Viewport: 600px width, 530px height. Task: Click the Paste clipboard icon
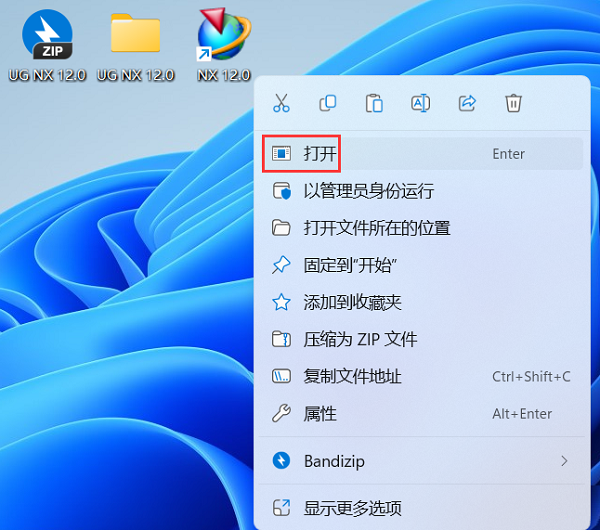pos(374,103)
